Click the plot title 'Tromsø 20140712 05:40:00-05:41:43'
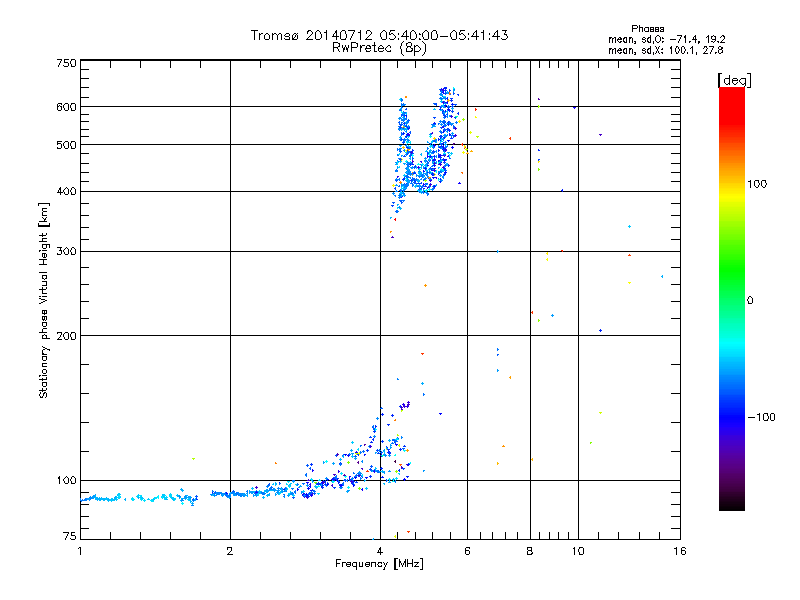Viewport: 800px width, 600px height. coord(379,35)
